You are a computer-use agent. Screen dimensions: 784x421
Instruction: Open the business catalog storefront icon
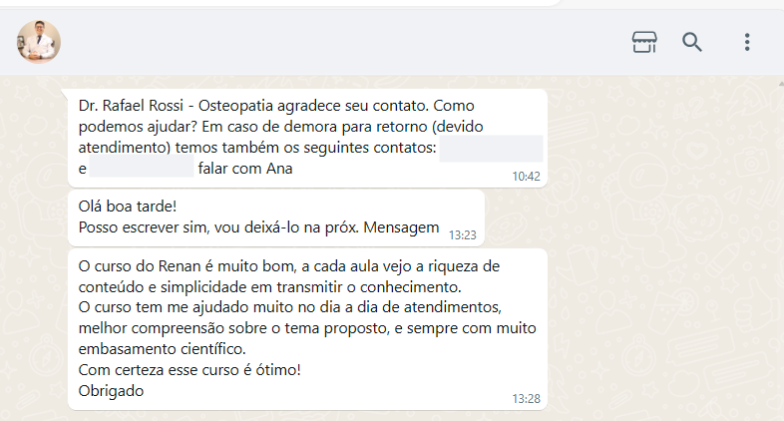644,42
